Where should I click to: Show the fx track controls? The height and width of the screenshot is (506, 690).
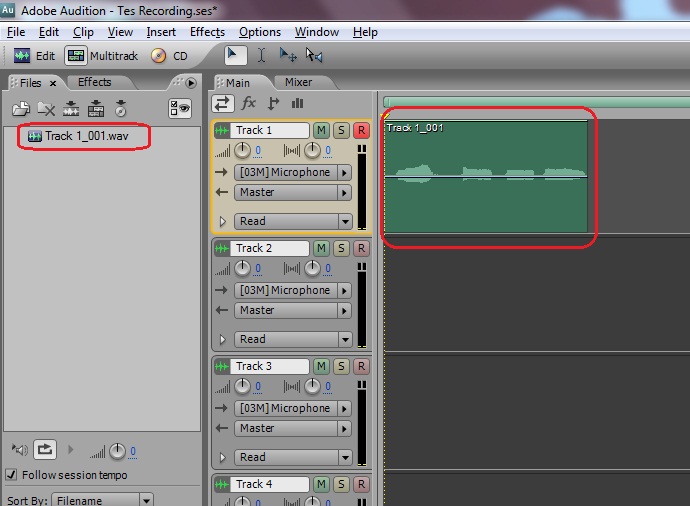click(249, 103)
